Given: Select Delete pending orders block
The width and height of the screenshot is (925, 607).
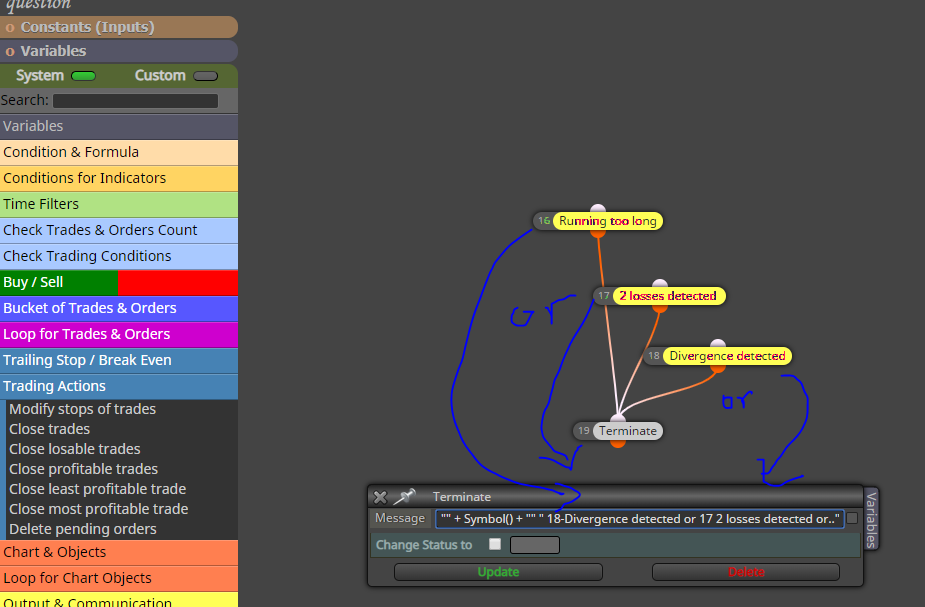Looking at the screenshot, I should (83, 530).
